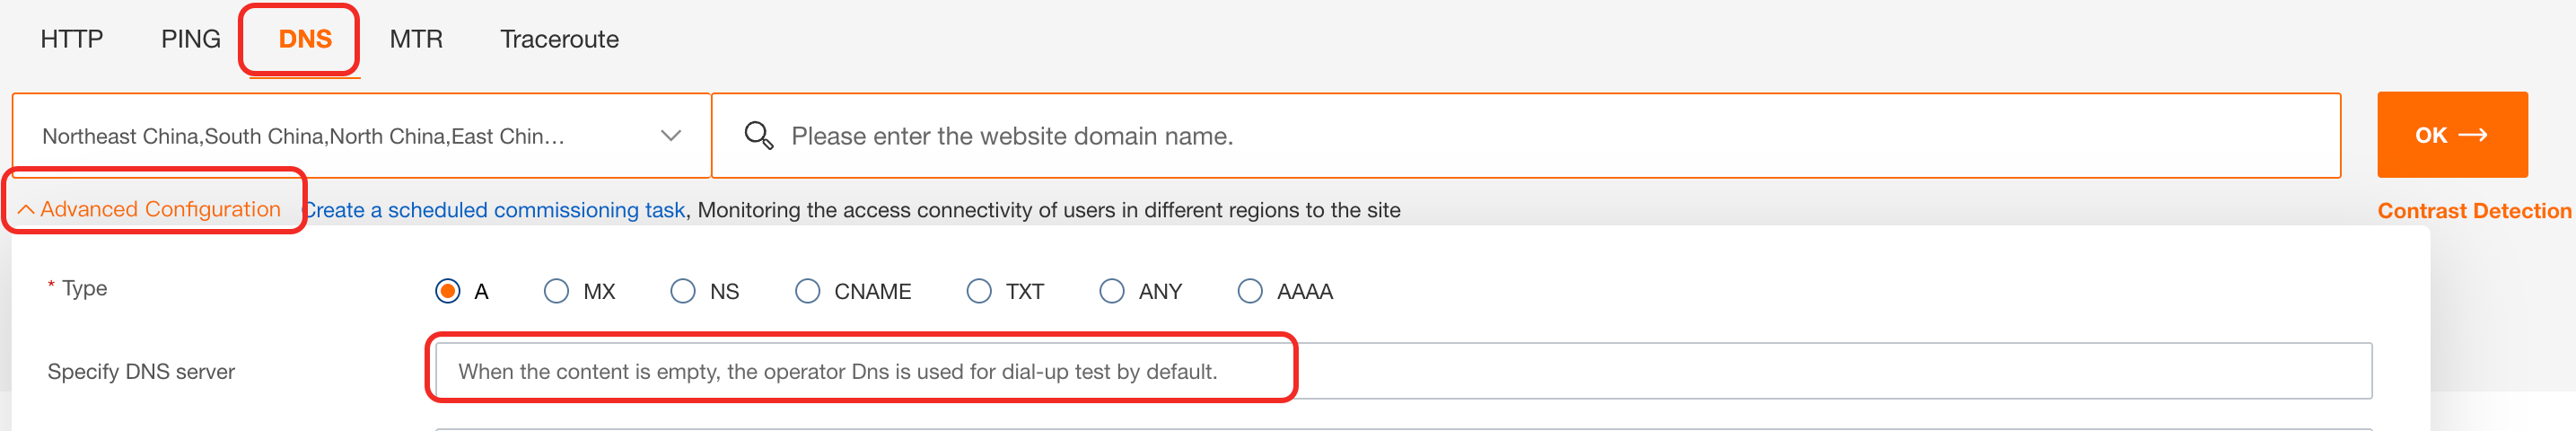Open the Traceroute tab
The image size is (2576, 431).
click(x=559, y=39)
